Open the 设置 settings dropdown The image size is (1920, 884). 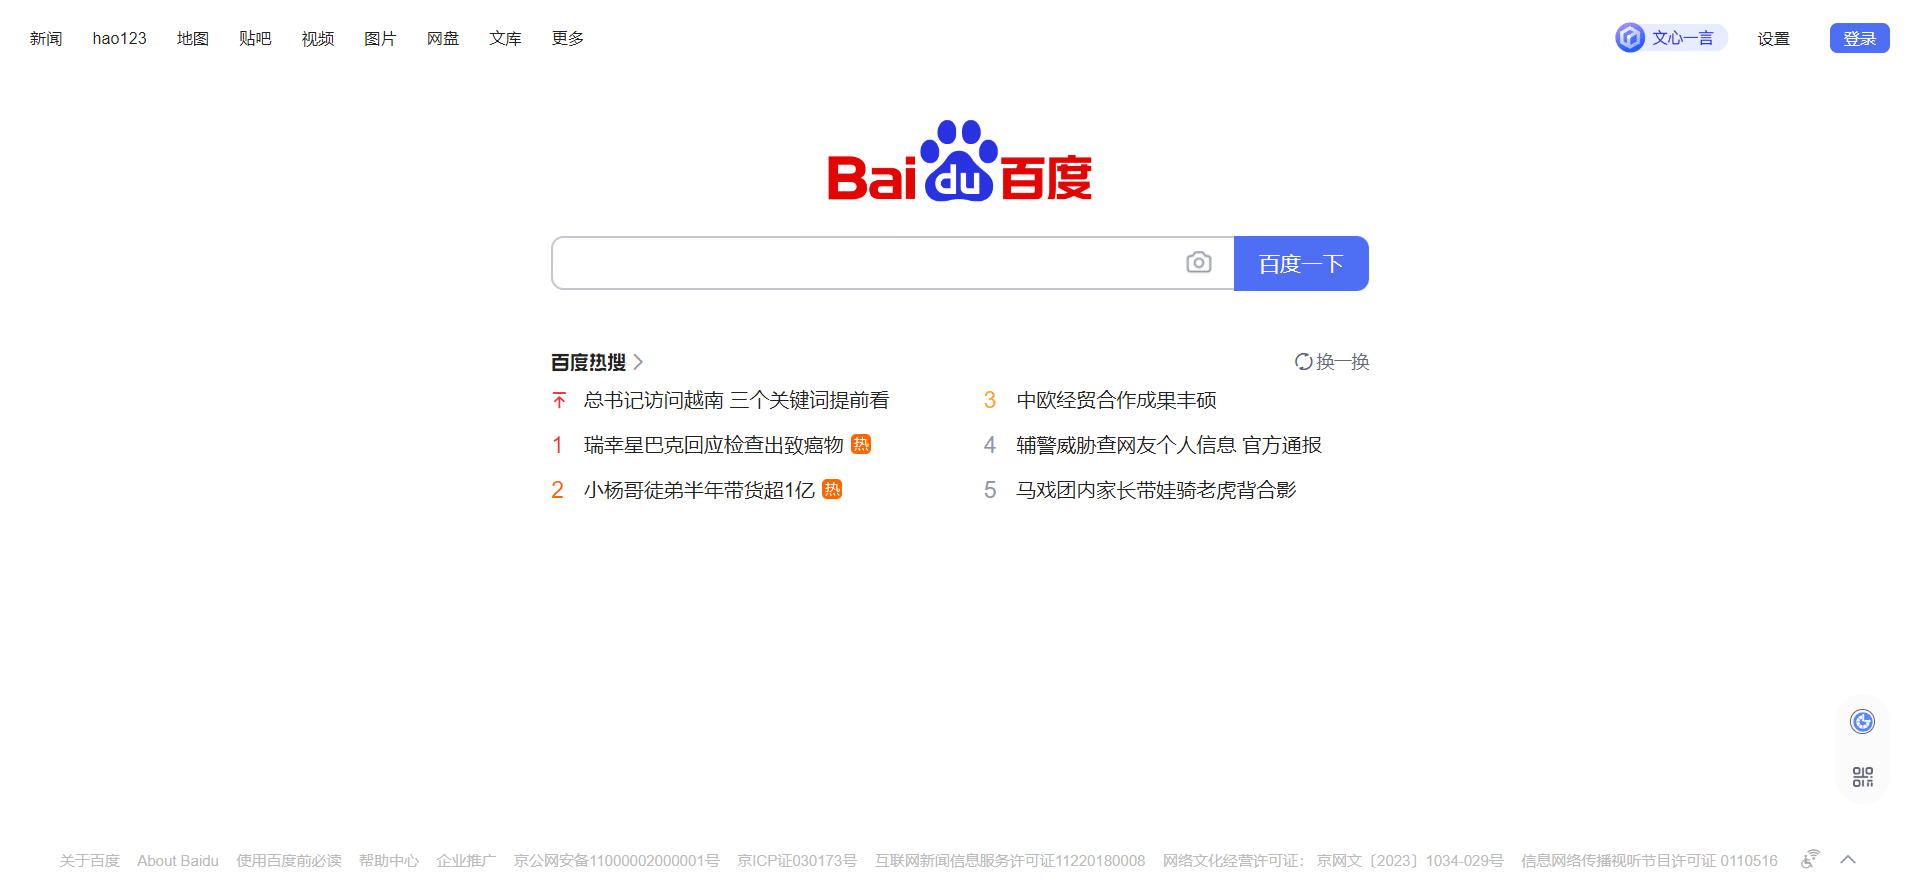(1773, 38)
